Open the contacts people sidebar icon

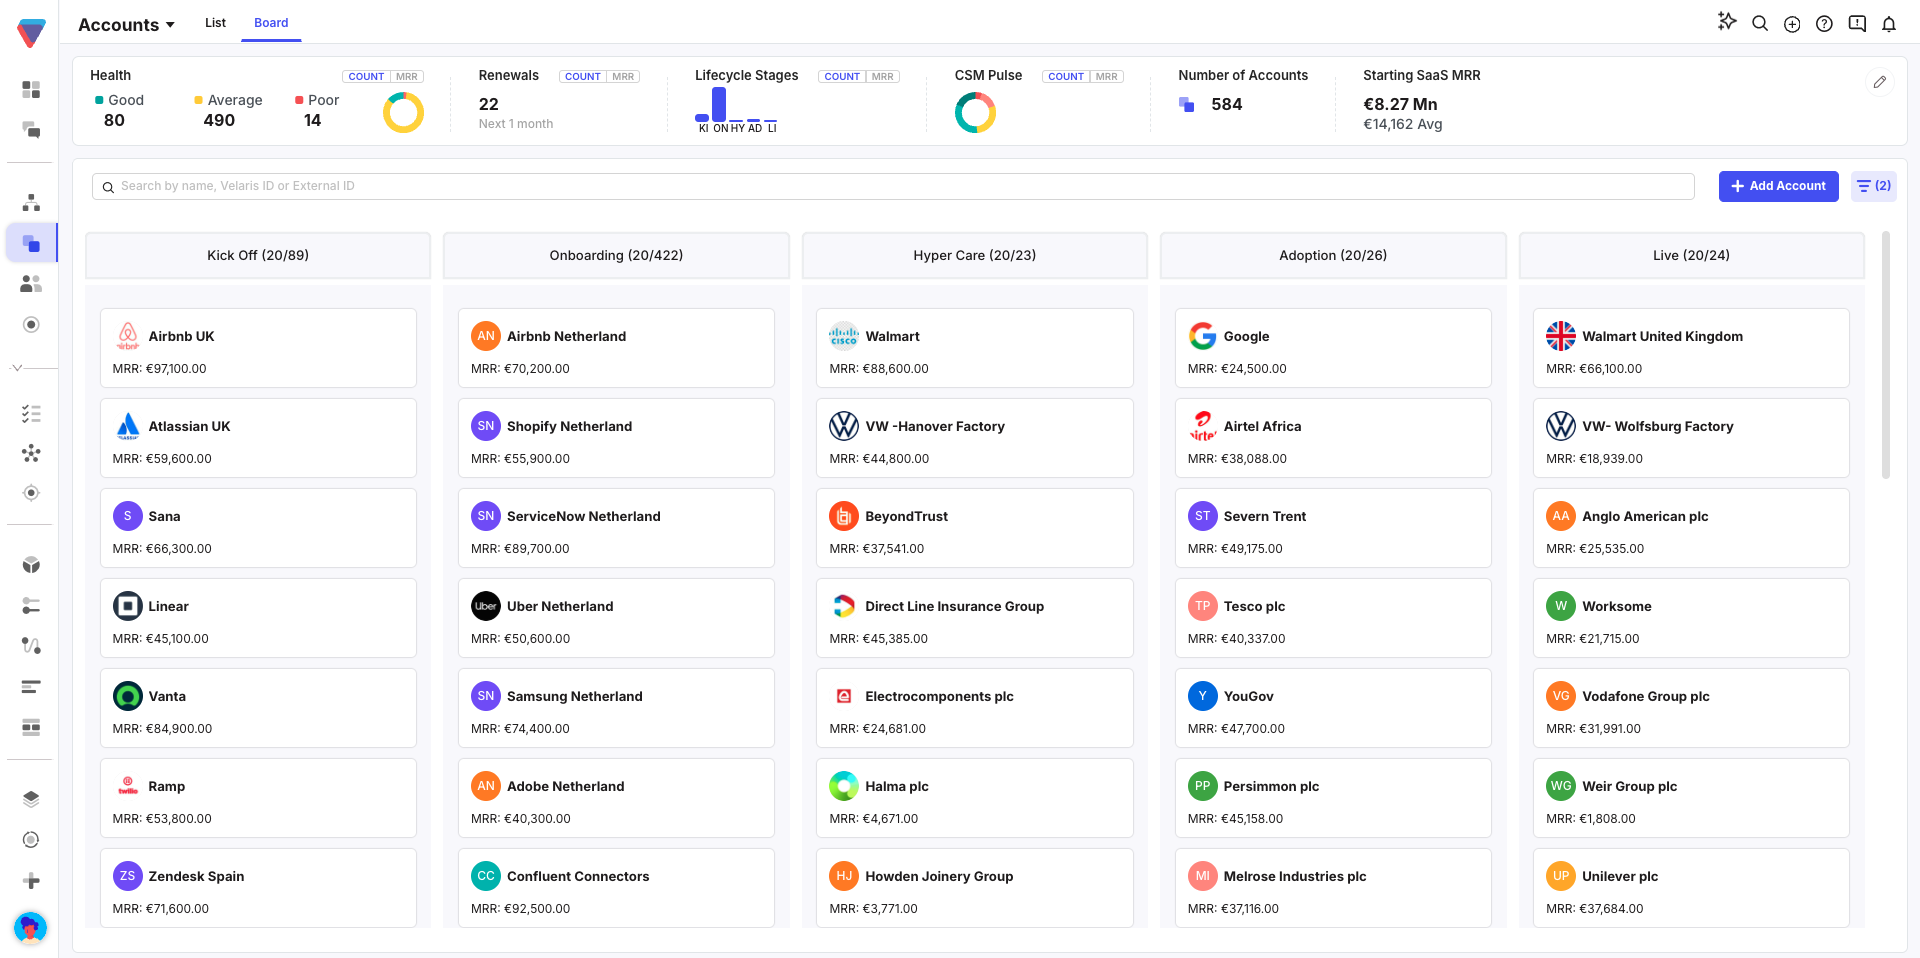tap(31, 284)
